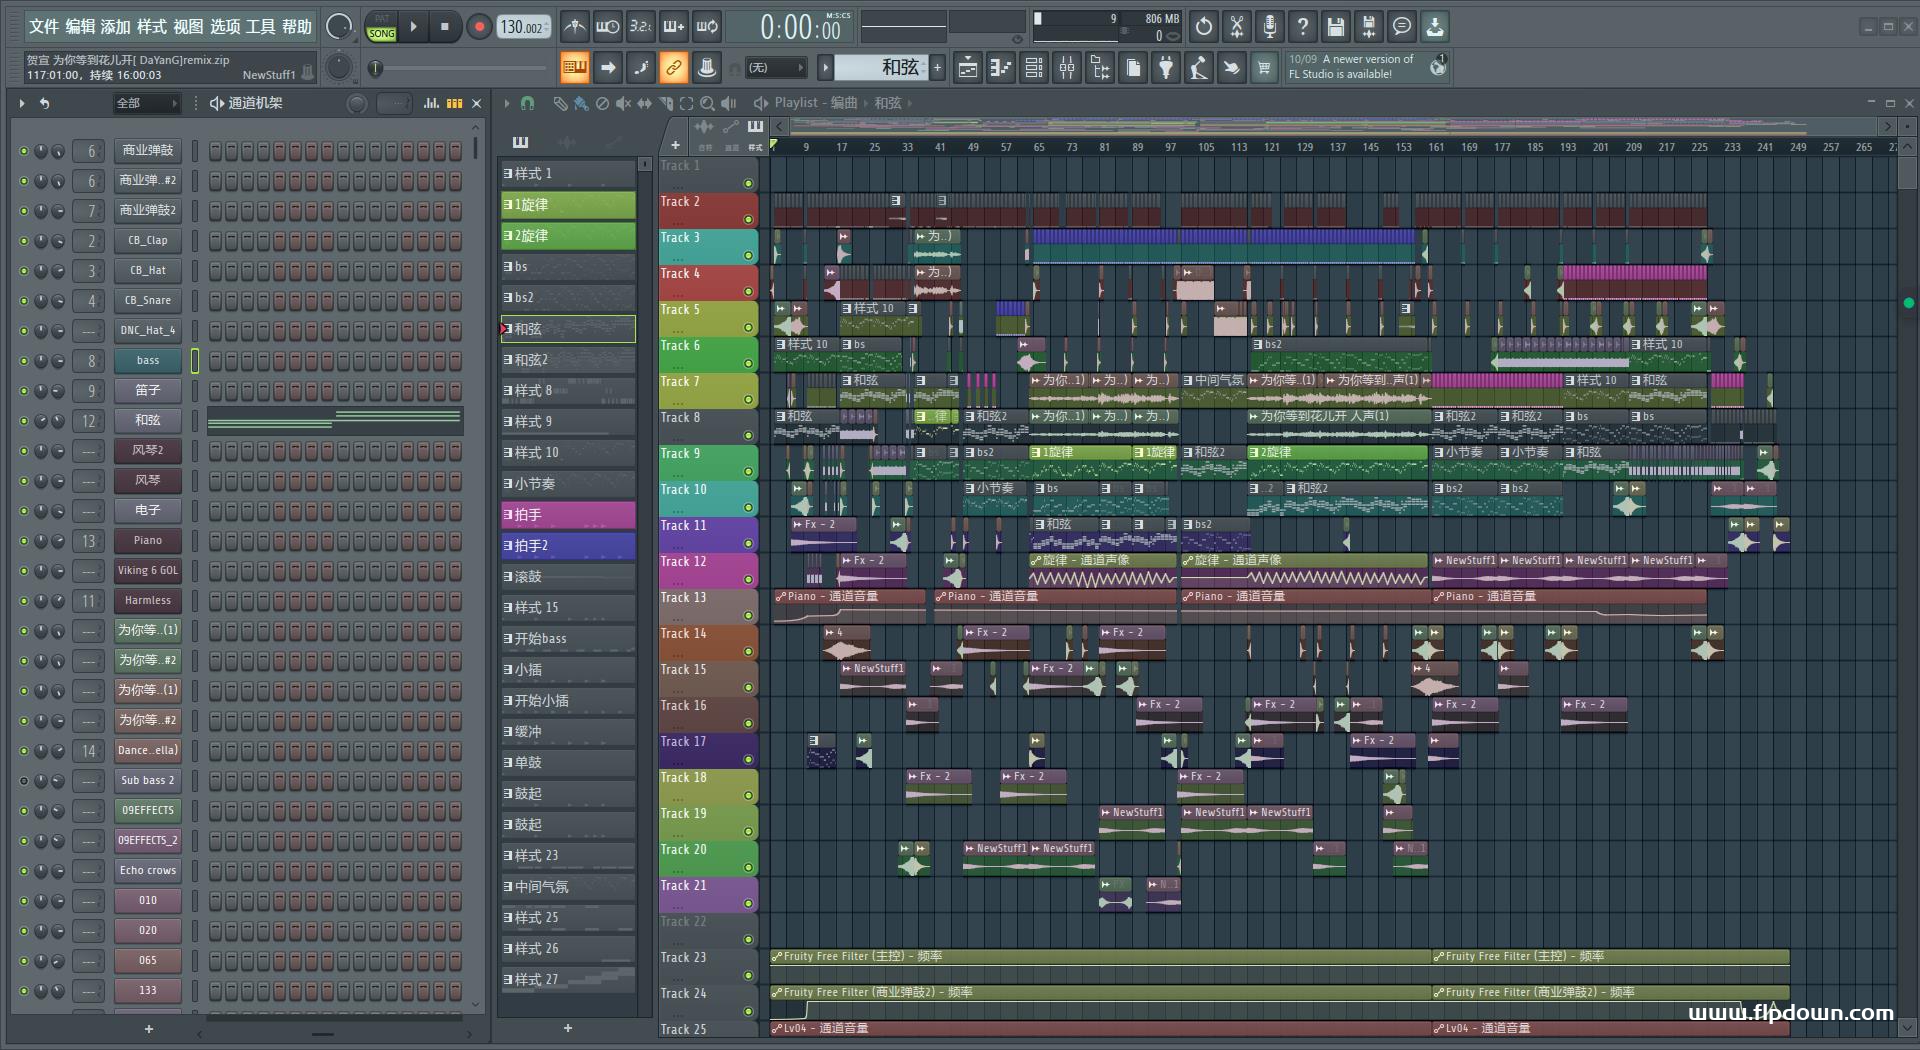Open the 样式 (Pattern) menu

coord(152,27)
